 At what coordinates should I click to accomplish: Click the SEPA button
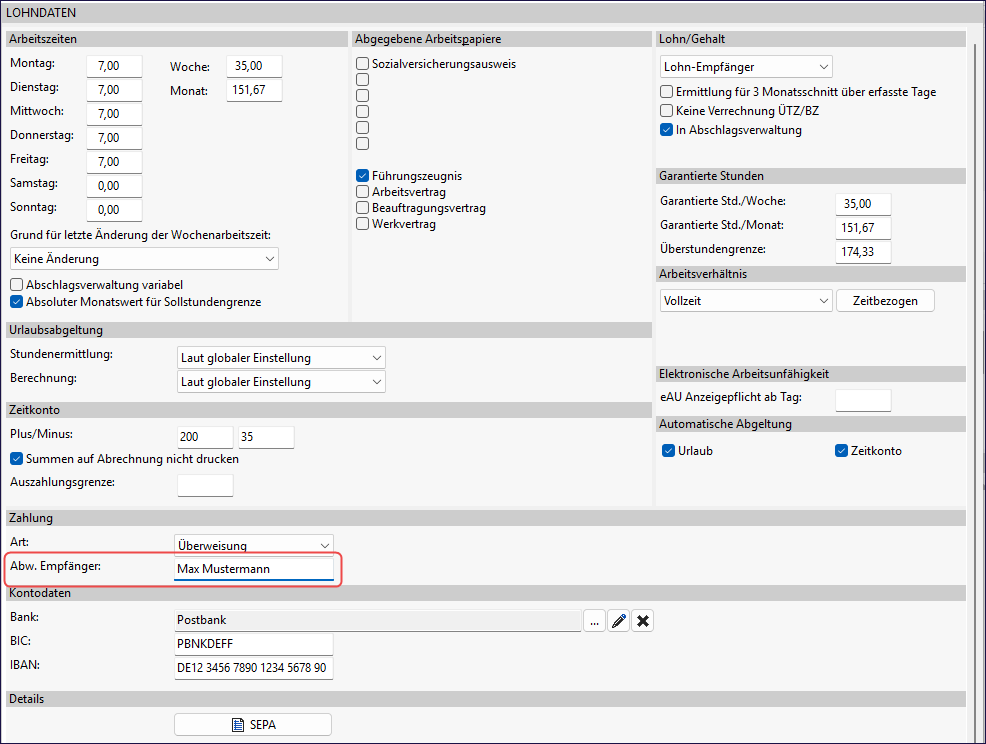(252, 724)
